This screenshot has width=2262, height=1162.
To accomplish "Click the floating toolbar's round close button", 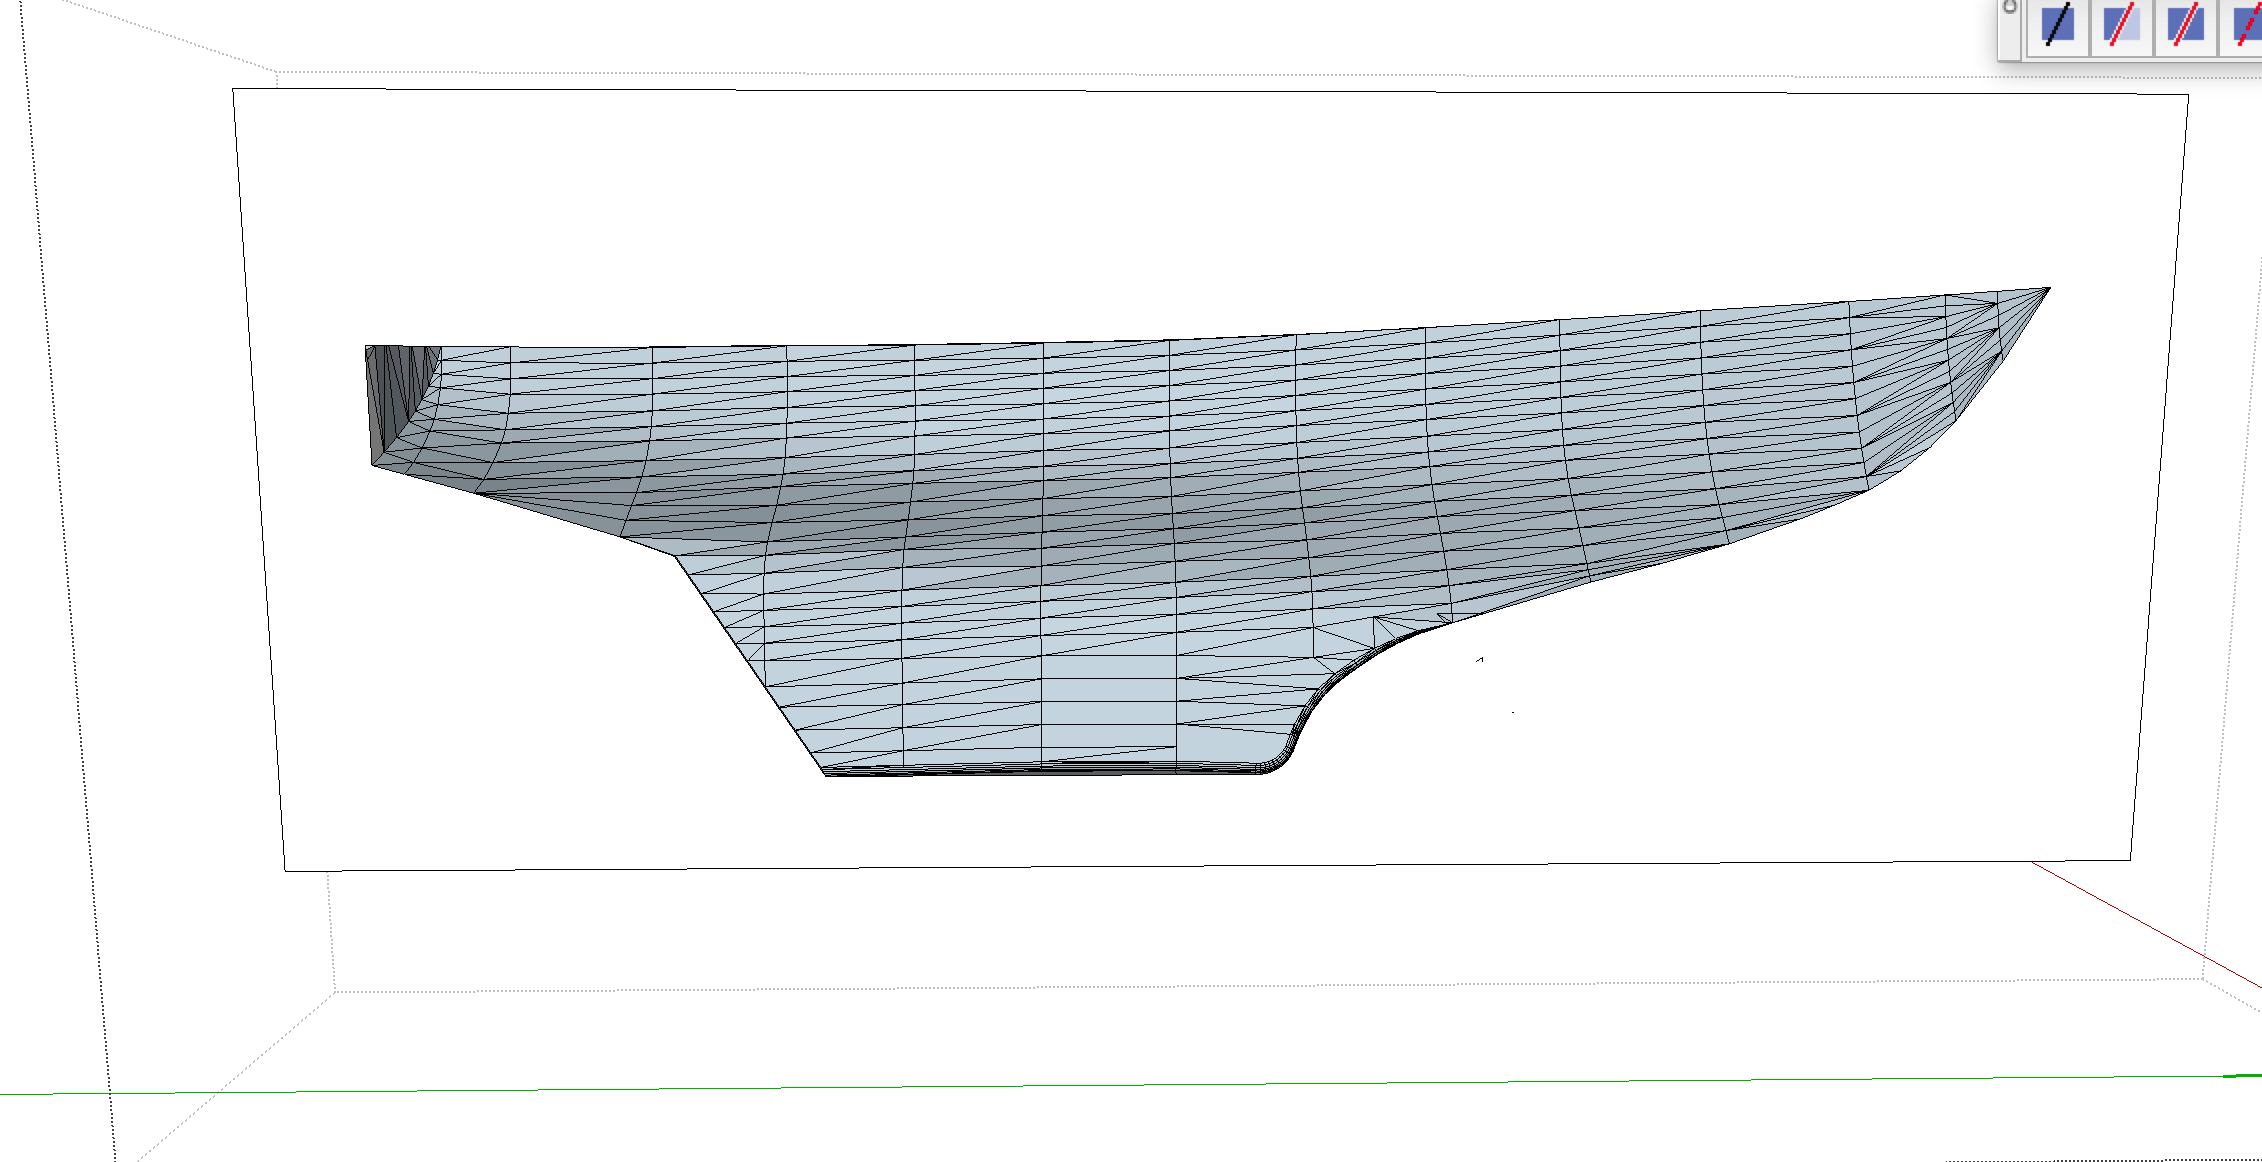I will click(2010, 7).
